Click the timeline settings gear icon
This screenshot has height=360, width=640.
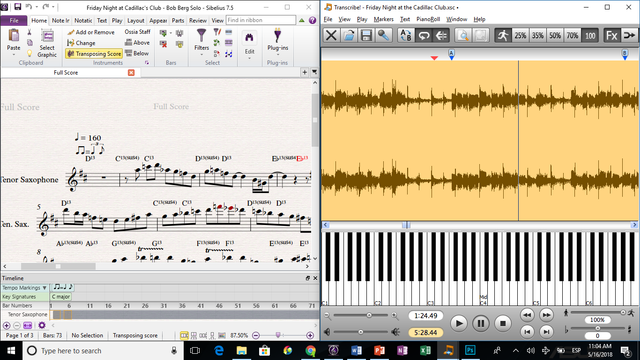[42, 325]
